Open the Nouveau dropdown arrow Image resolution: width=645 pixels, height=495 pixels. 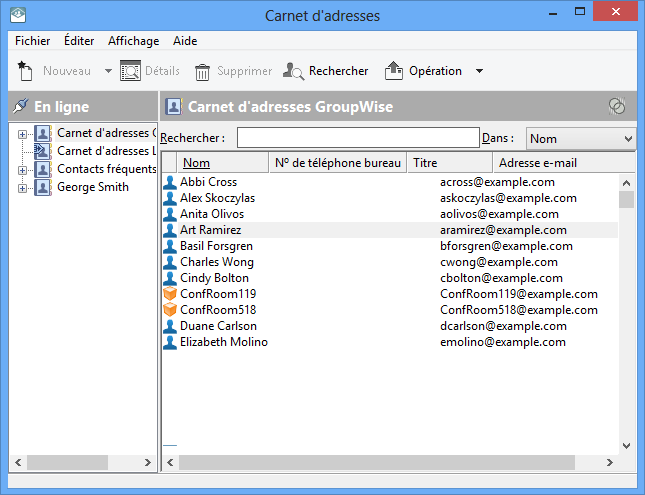[x=108, y=71]
